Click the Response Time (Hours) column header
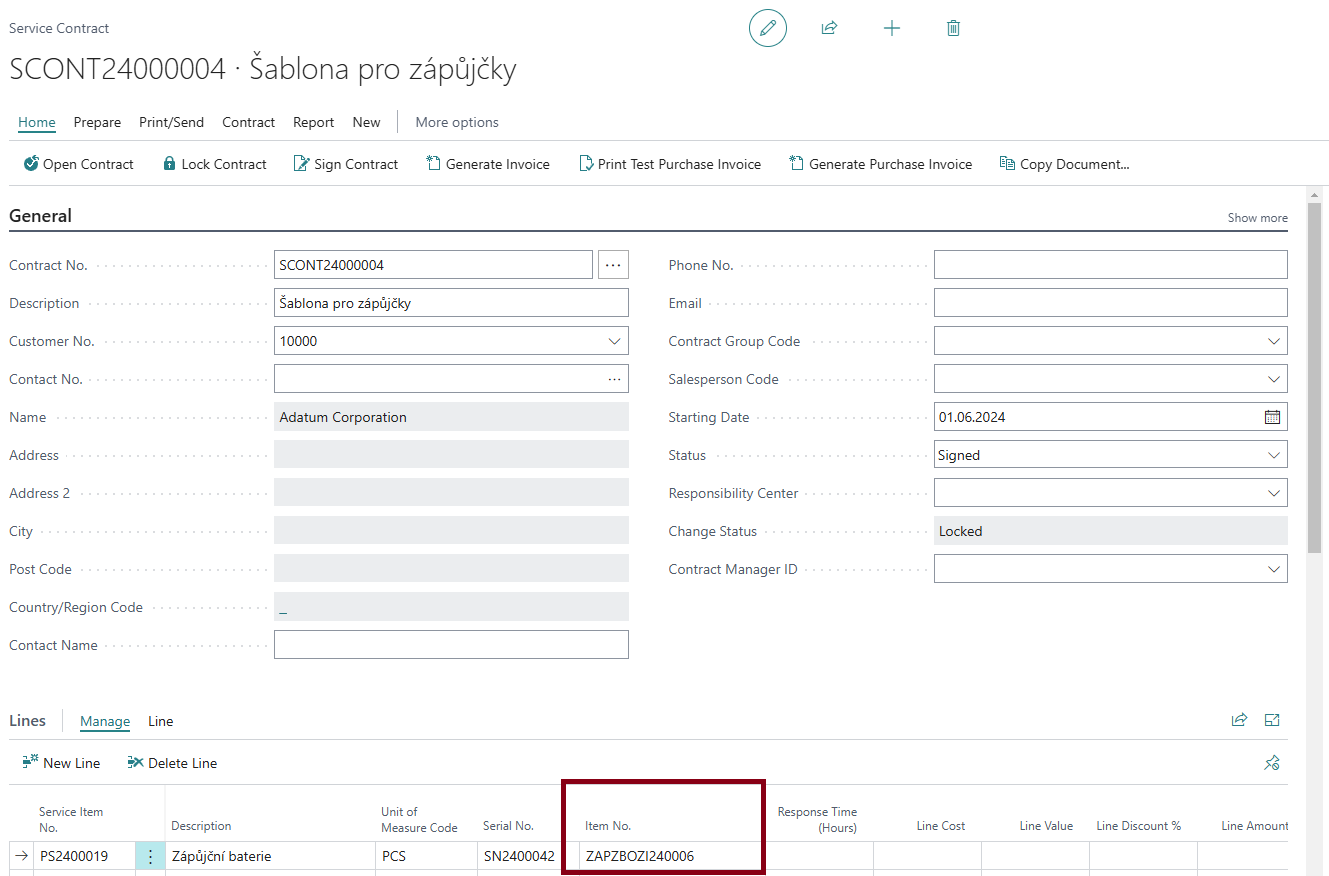 point(817,819)
